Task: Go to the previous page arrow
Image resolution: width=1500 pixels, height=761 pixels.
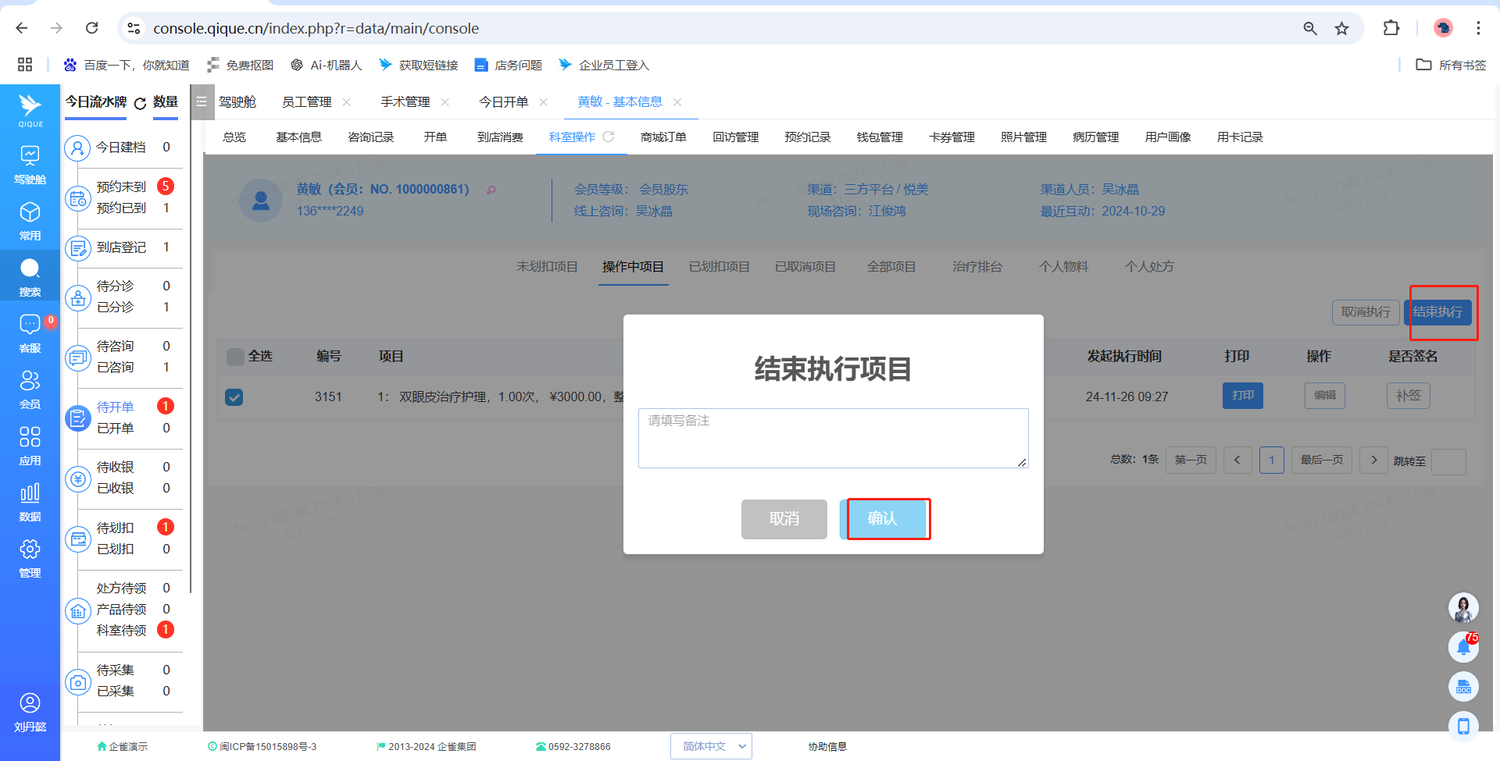Action: 1238,460
